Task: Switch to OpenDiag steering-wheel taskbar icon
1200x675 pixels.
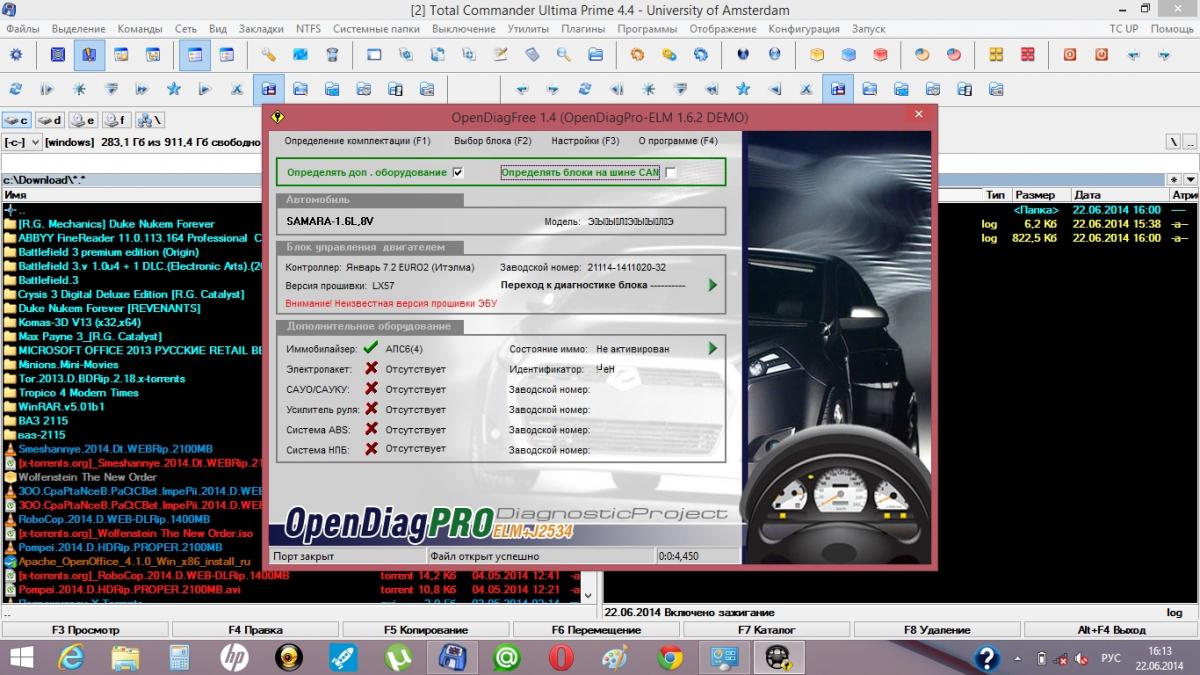Action: pos(777,657)
